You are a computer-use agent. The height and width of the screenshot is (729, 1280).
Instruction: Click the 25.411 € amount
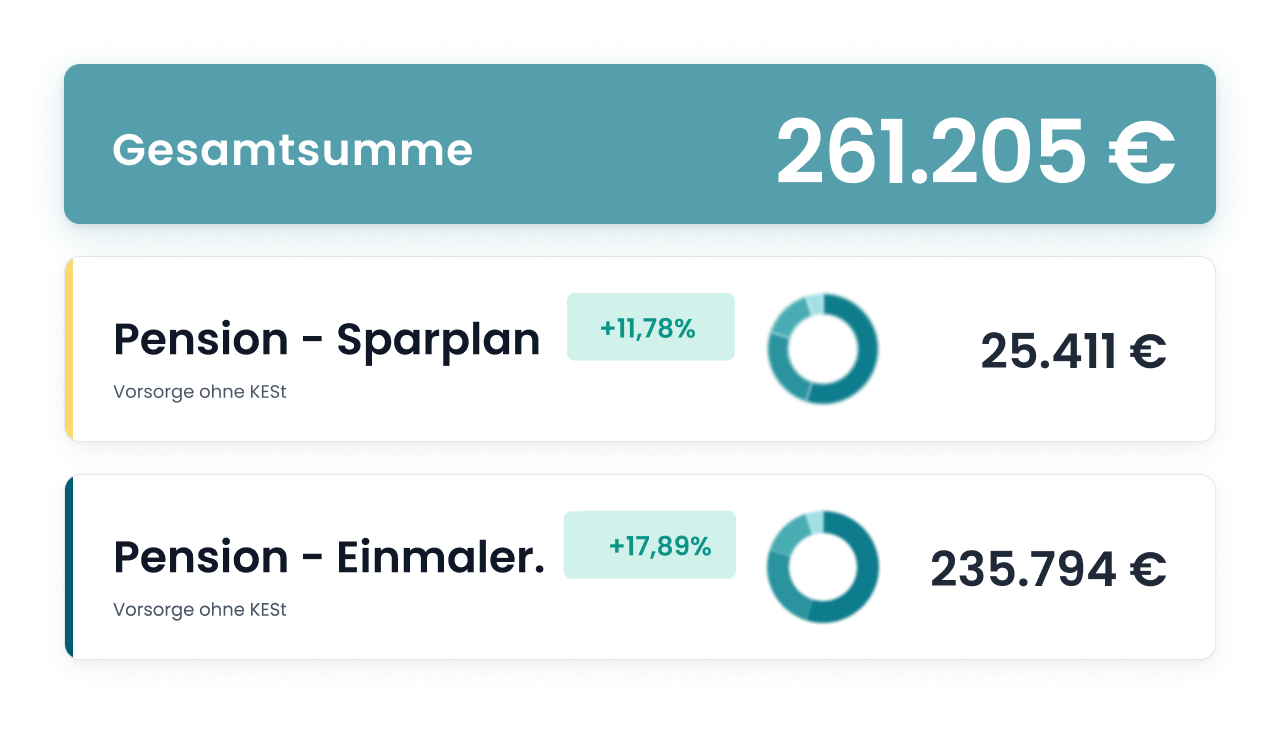coord(1073,351)
